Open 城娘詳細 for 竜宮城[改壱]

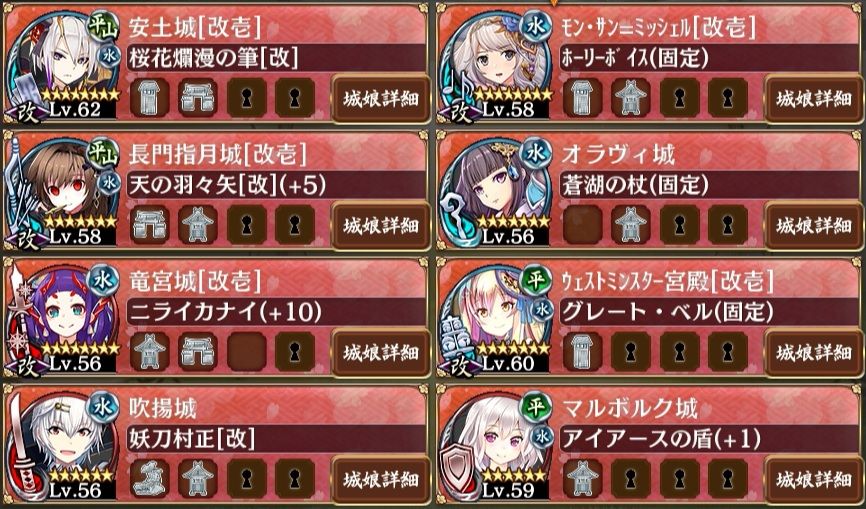[381, 352]
